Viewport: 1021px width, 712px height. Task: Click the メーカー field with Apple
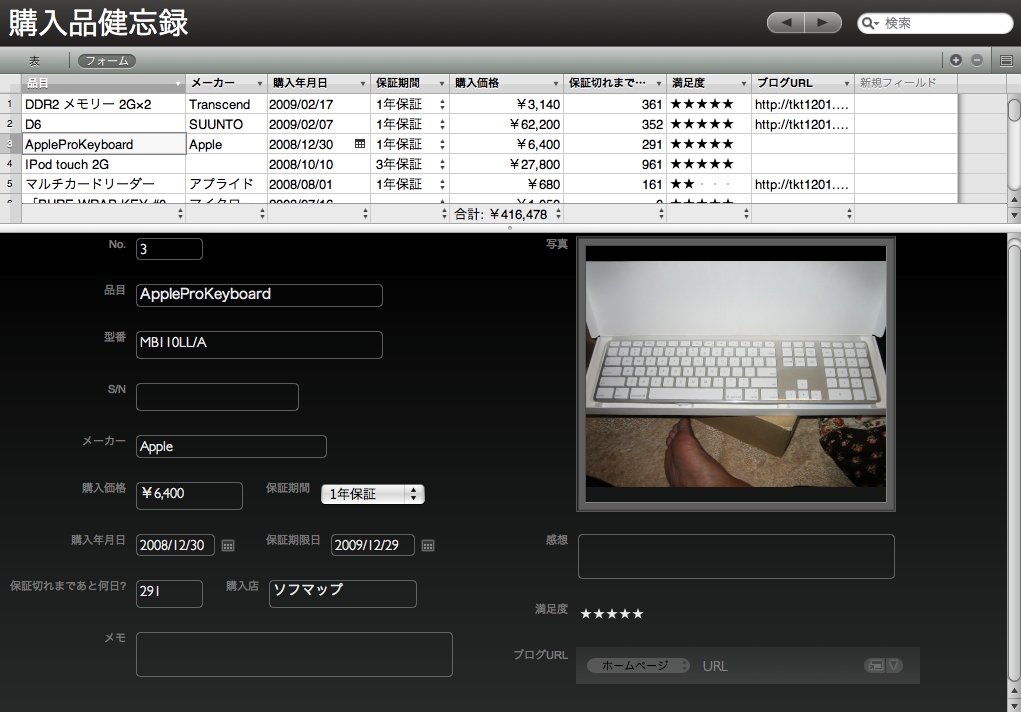[231, 447]
